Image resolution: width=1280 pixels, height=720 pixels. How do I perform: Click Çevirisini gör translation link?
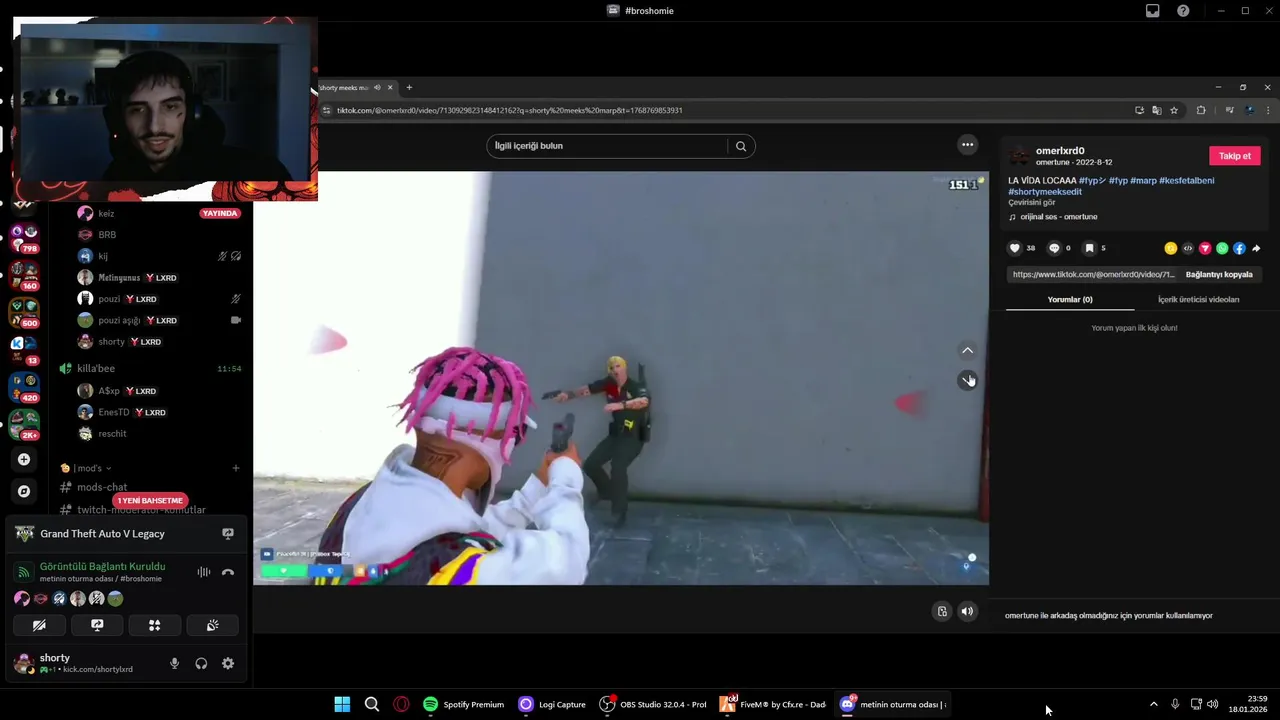pos(1031,202)
